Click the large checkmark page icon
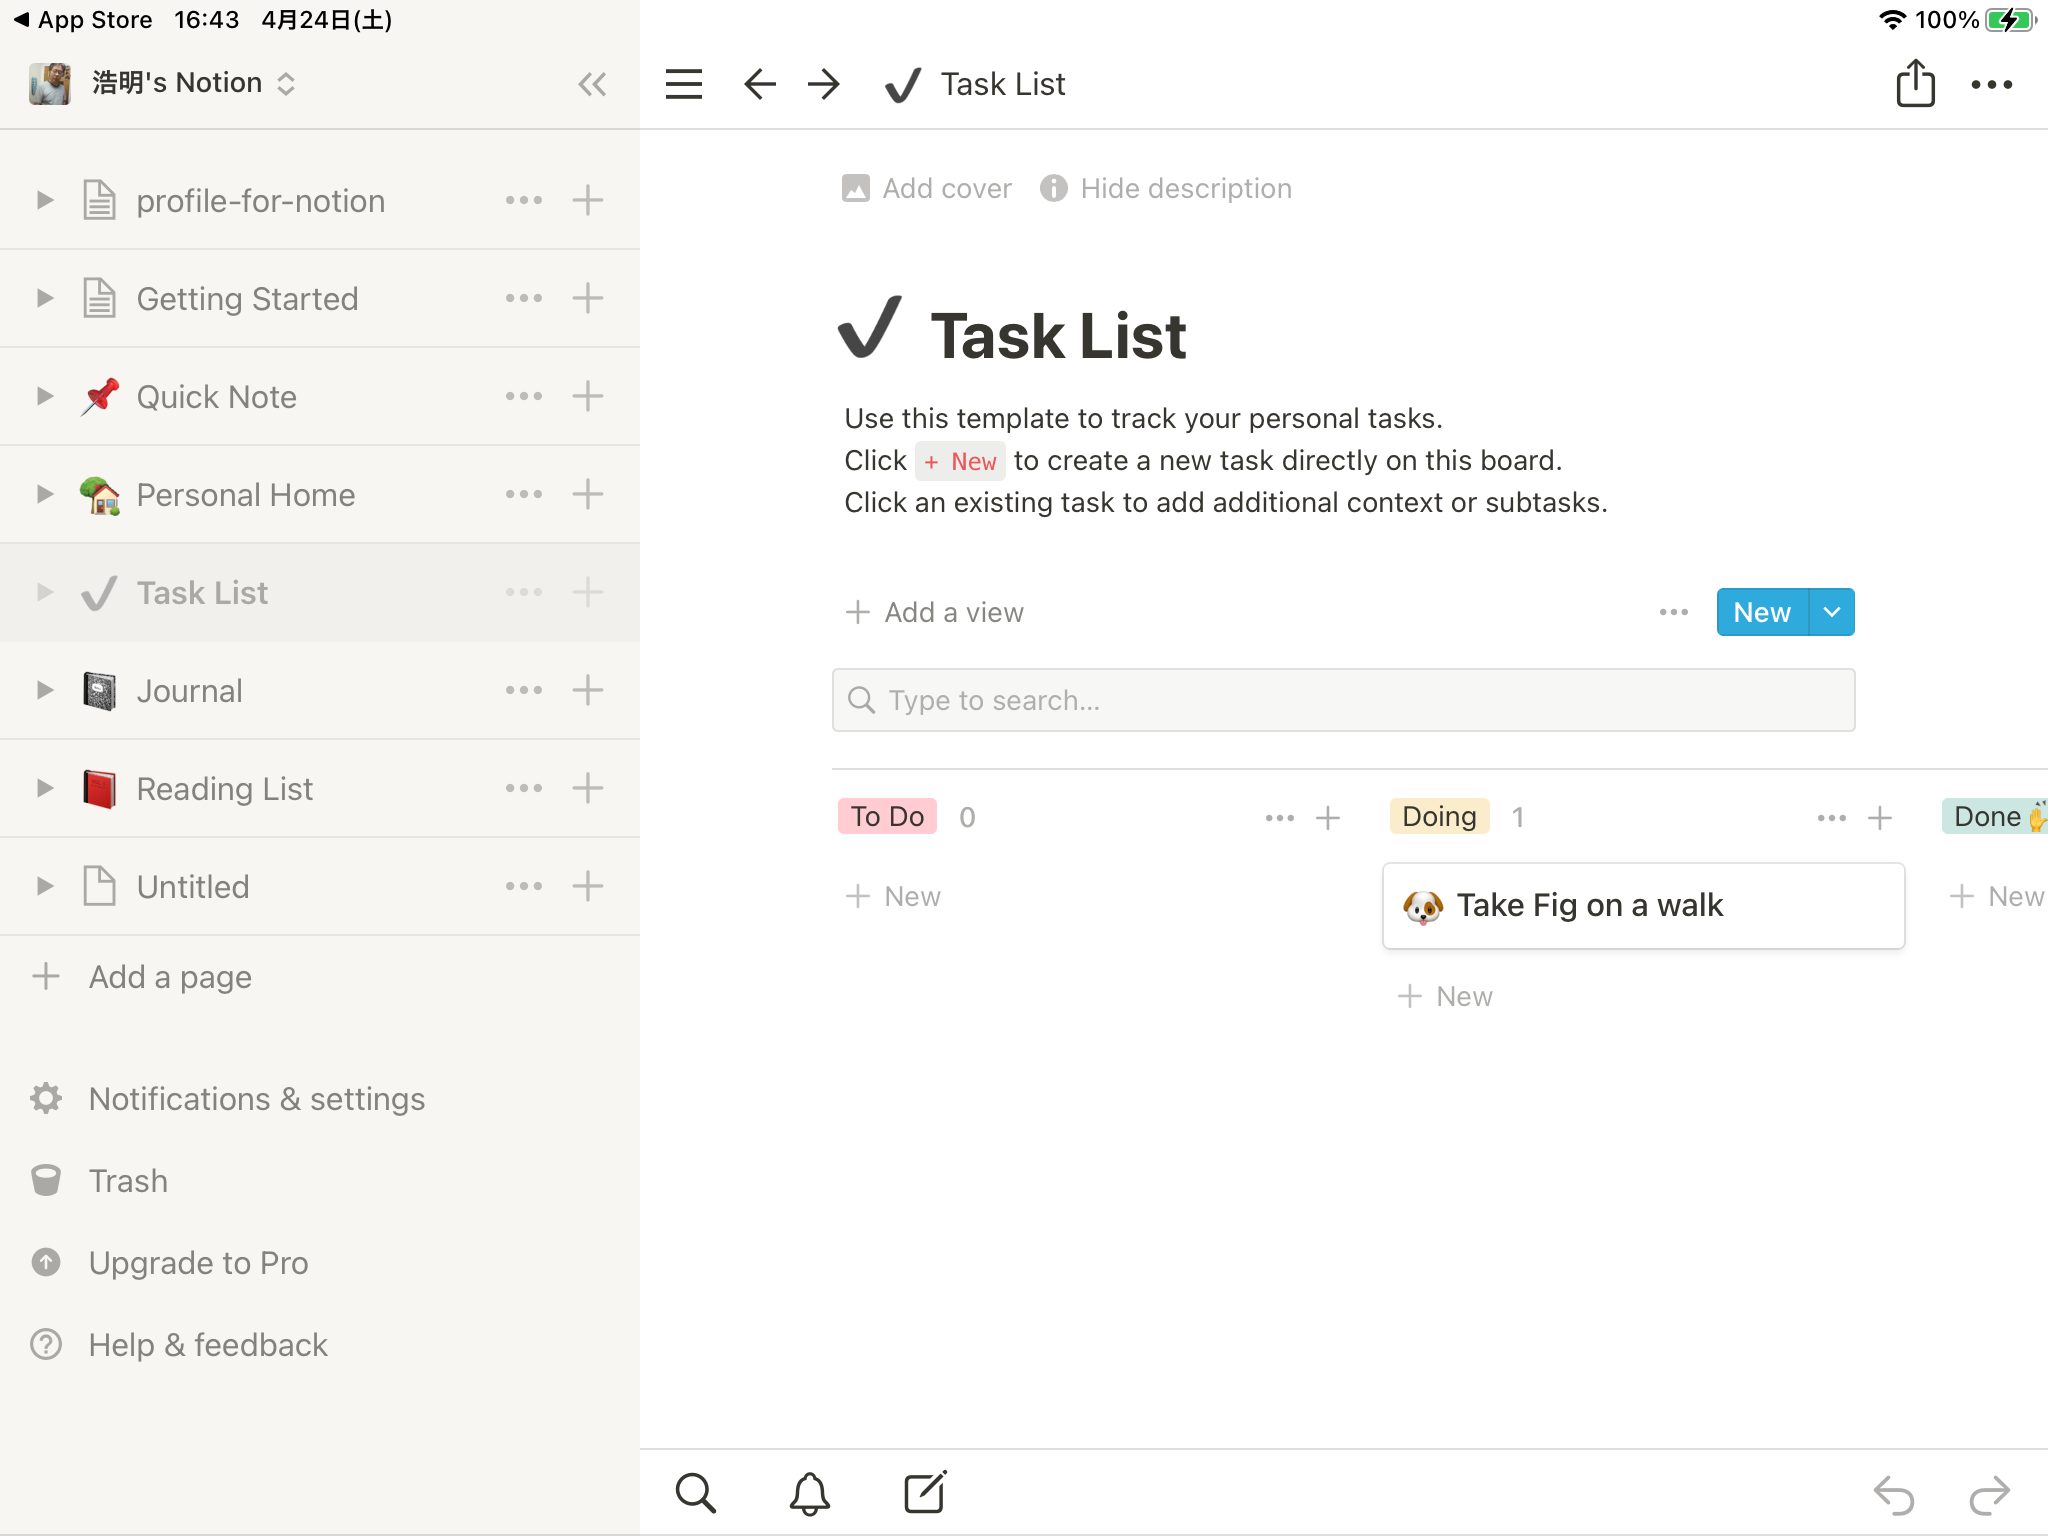This screenshot has width=2048, height=1536. 870,328
